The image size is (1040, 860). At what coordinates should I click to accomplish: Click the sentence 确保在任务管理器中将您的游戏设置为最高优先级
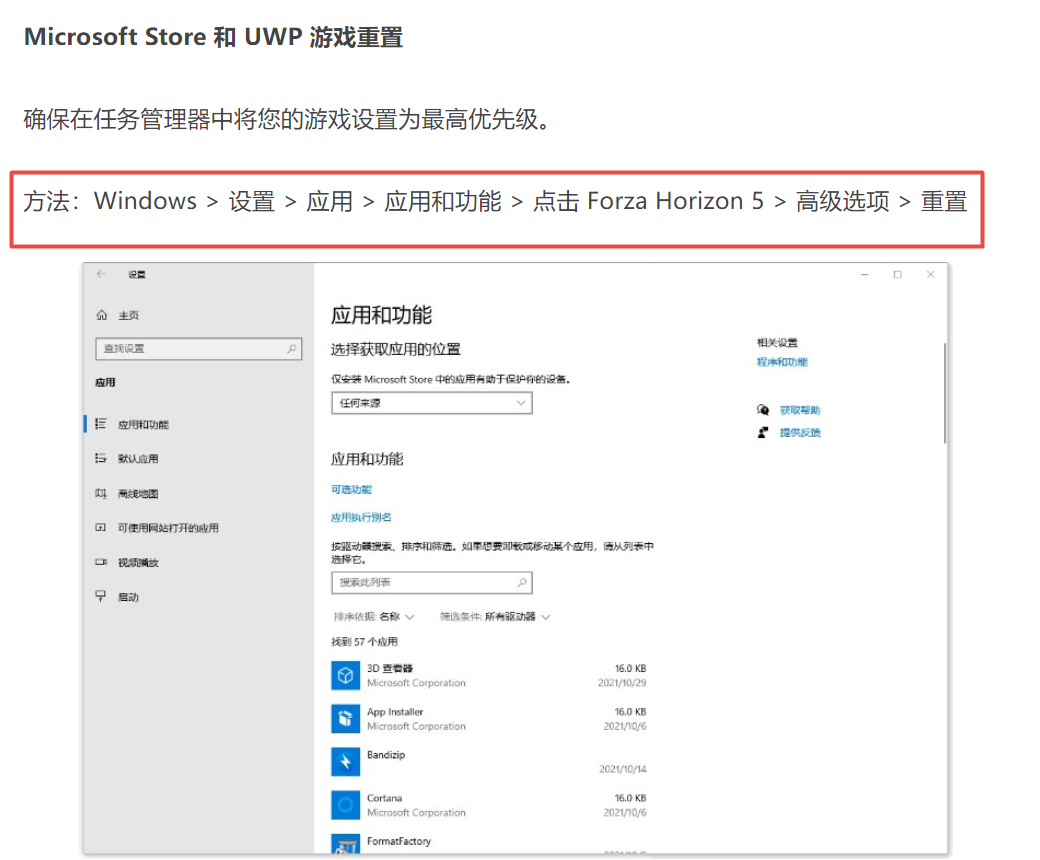pos(287,119)
